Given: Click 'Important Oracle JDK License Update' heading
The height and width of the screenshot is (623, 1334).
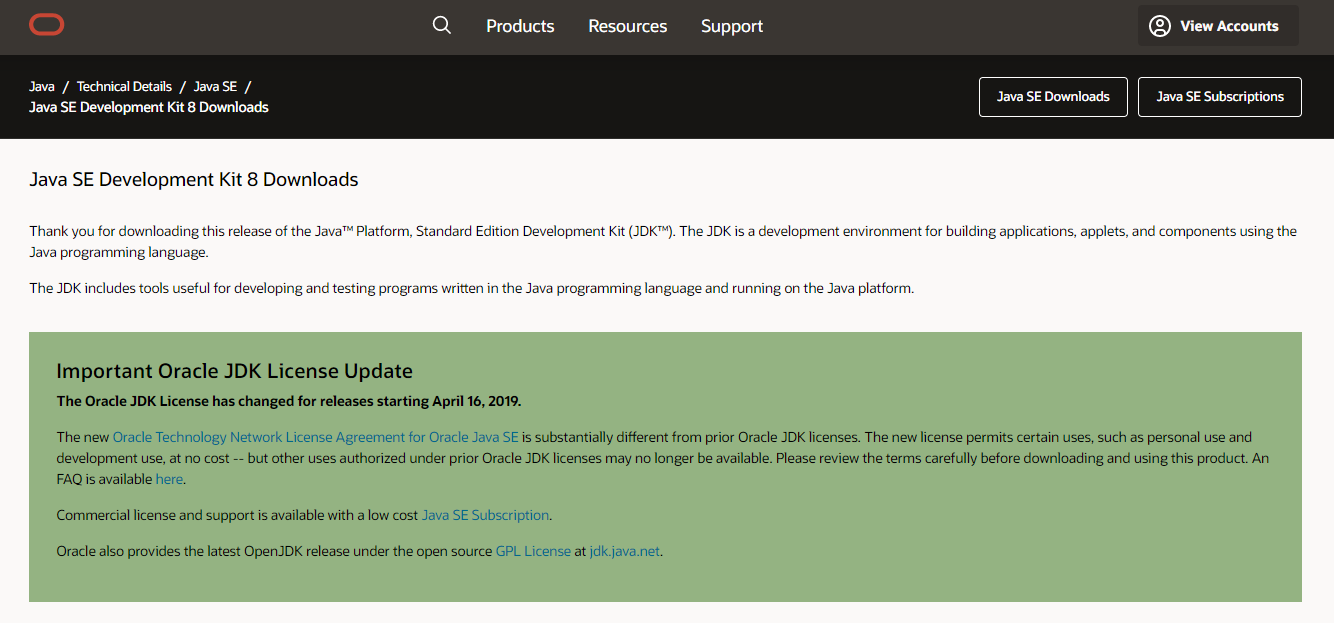Looking at the screenshot, I should coord(235,371).
